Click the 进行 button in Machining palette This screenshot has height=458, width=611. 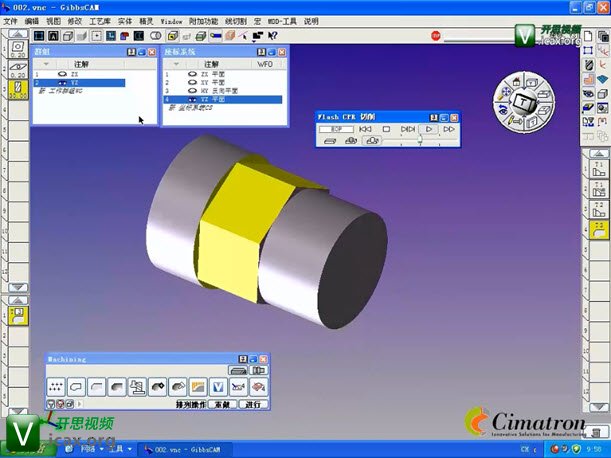(x=253, y=405)
